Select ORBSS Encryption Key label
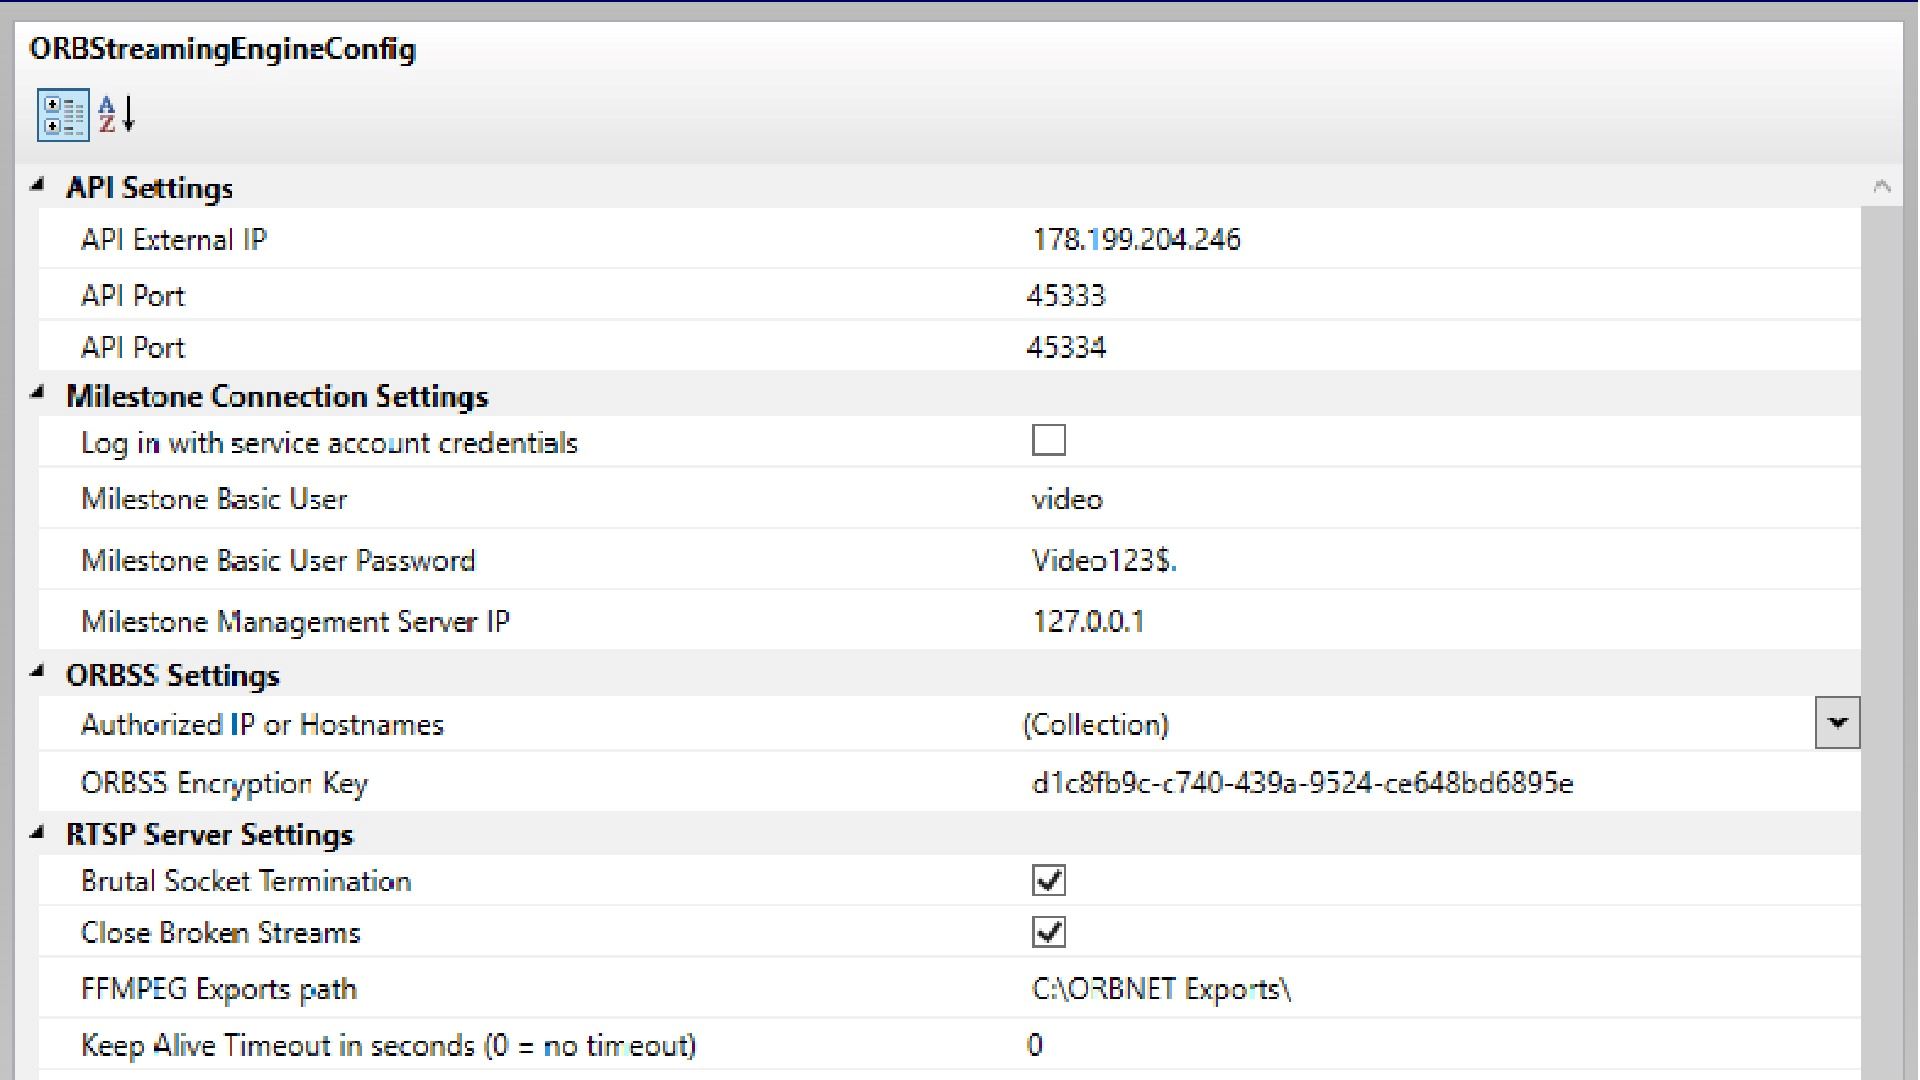The image size is (1920, 1080). point(224,783)
